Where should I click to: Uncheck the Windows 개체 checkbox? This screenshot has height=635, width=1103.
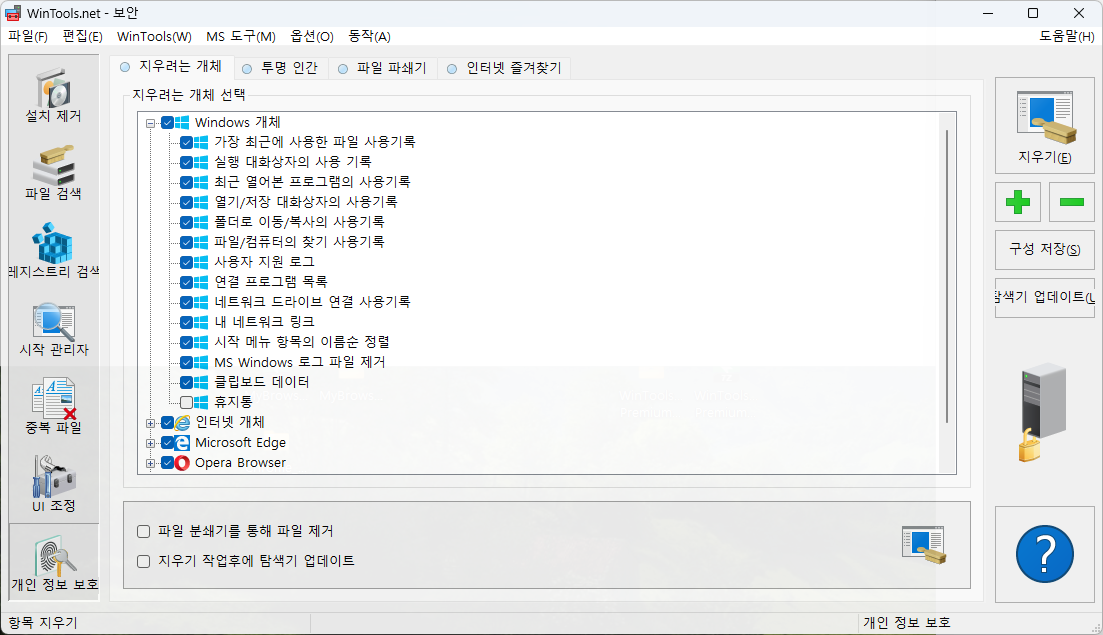(x=167, y=122)
